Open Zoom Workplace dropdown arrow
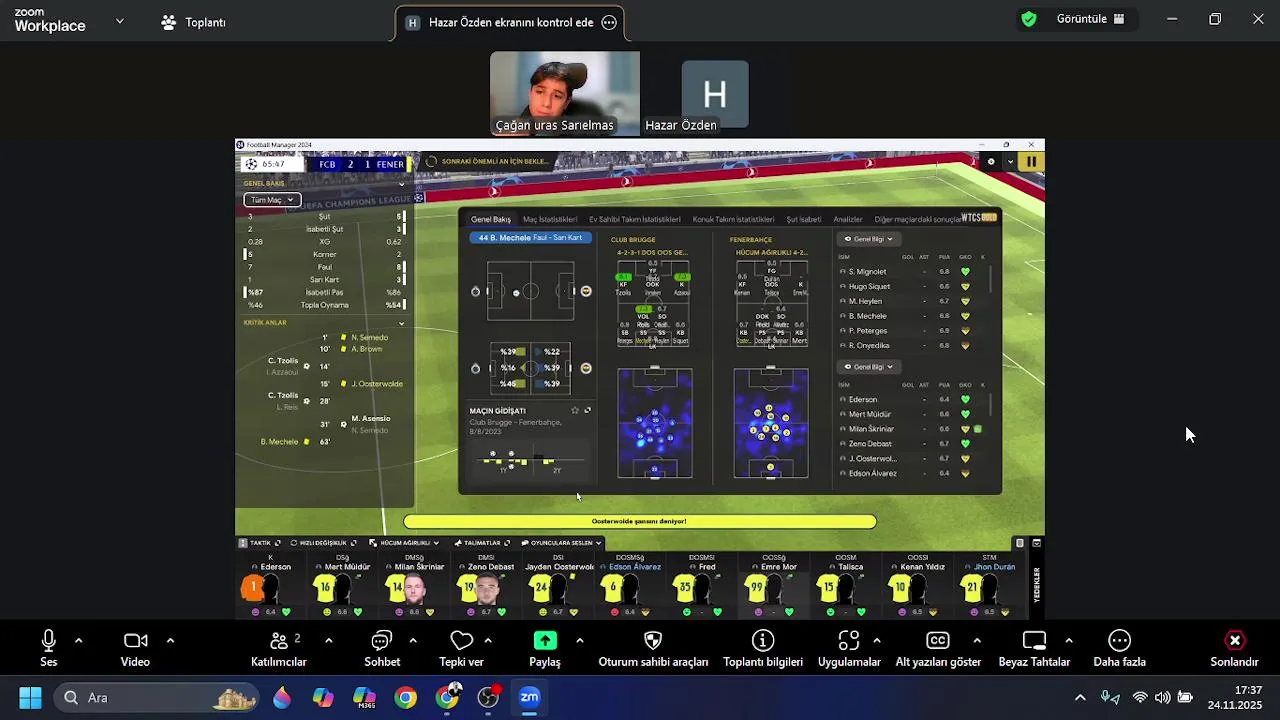The image size is (1280, 720). coord(119,20)
